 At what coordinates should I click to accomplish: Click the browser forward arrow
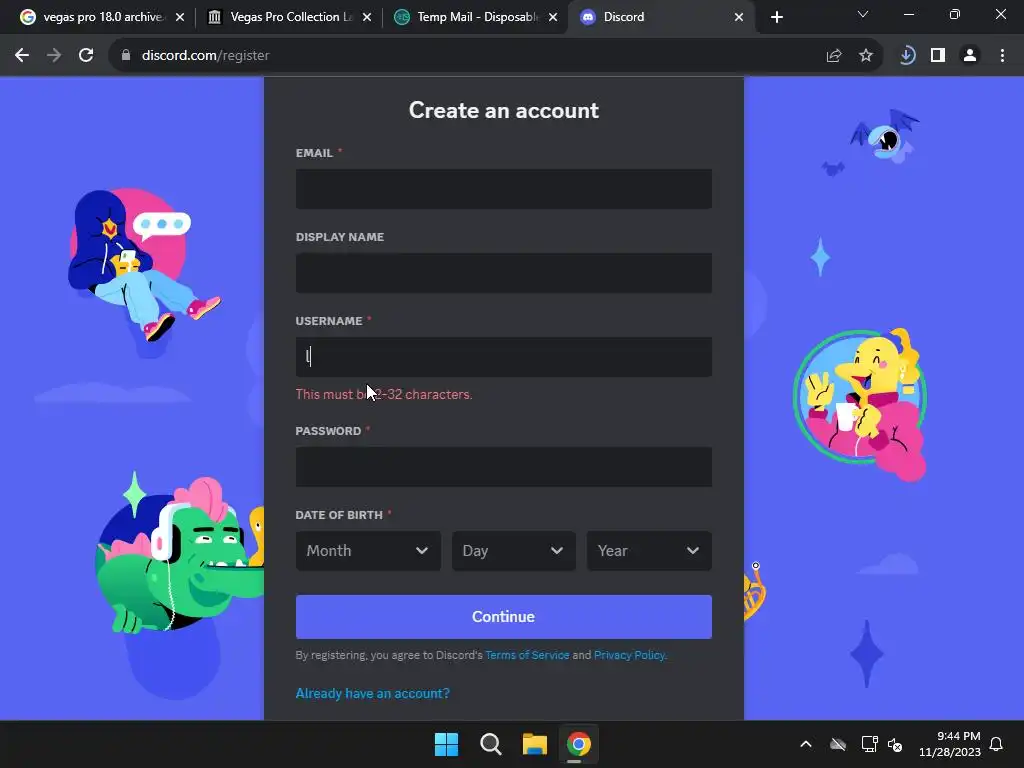click(x=54, y=56)
